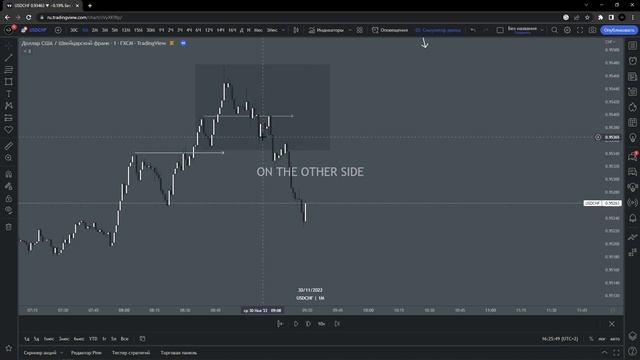Open favorites toolbar star at bottom left

click(9, 348)
